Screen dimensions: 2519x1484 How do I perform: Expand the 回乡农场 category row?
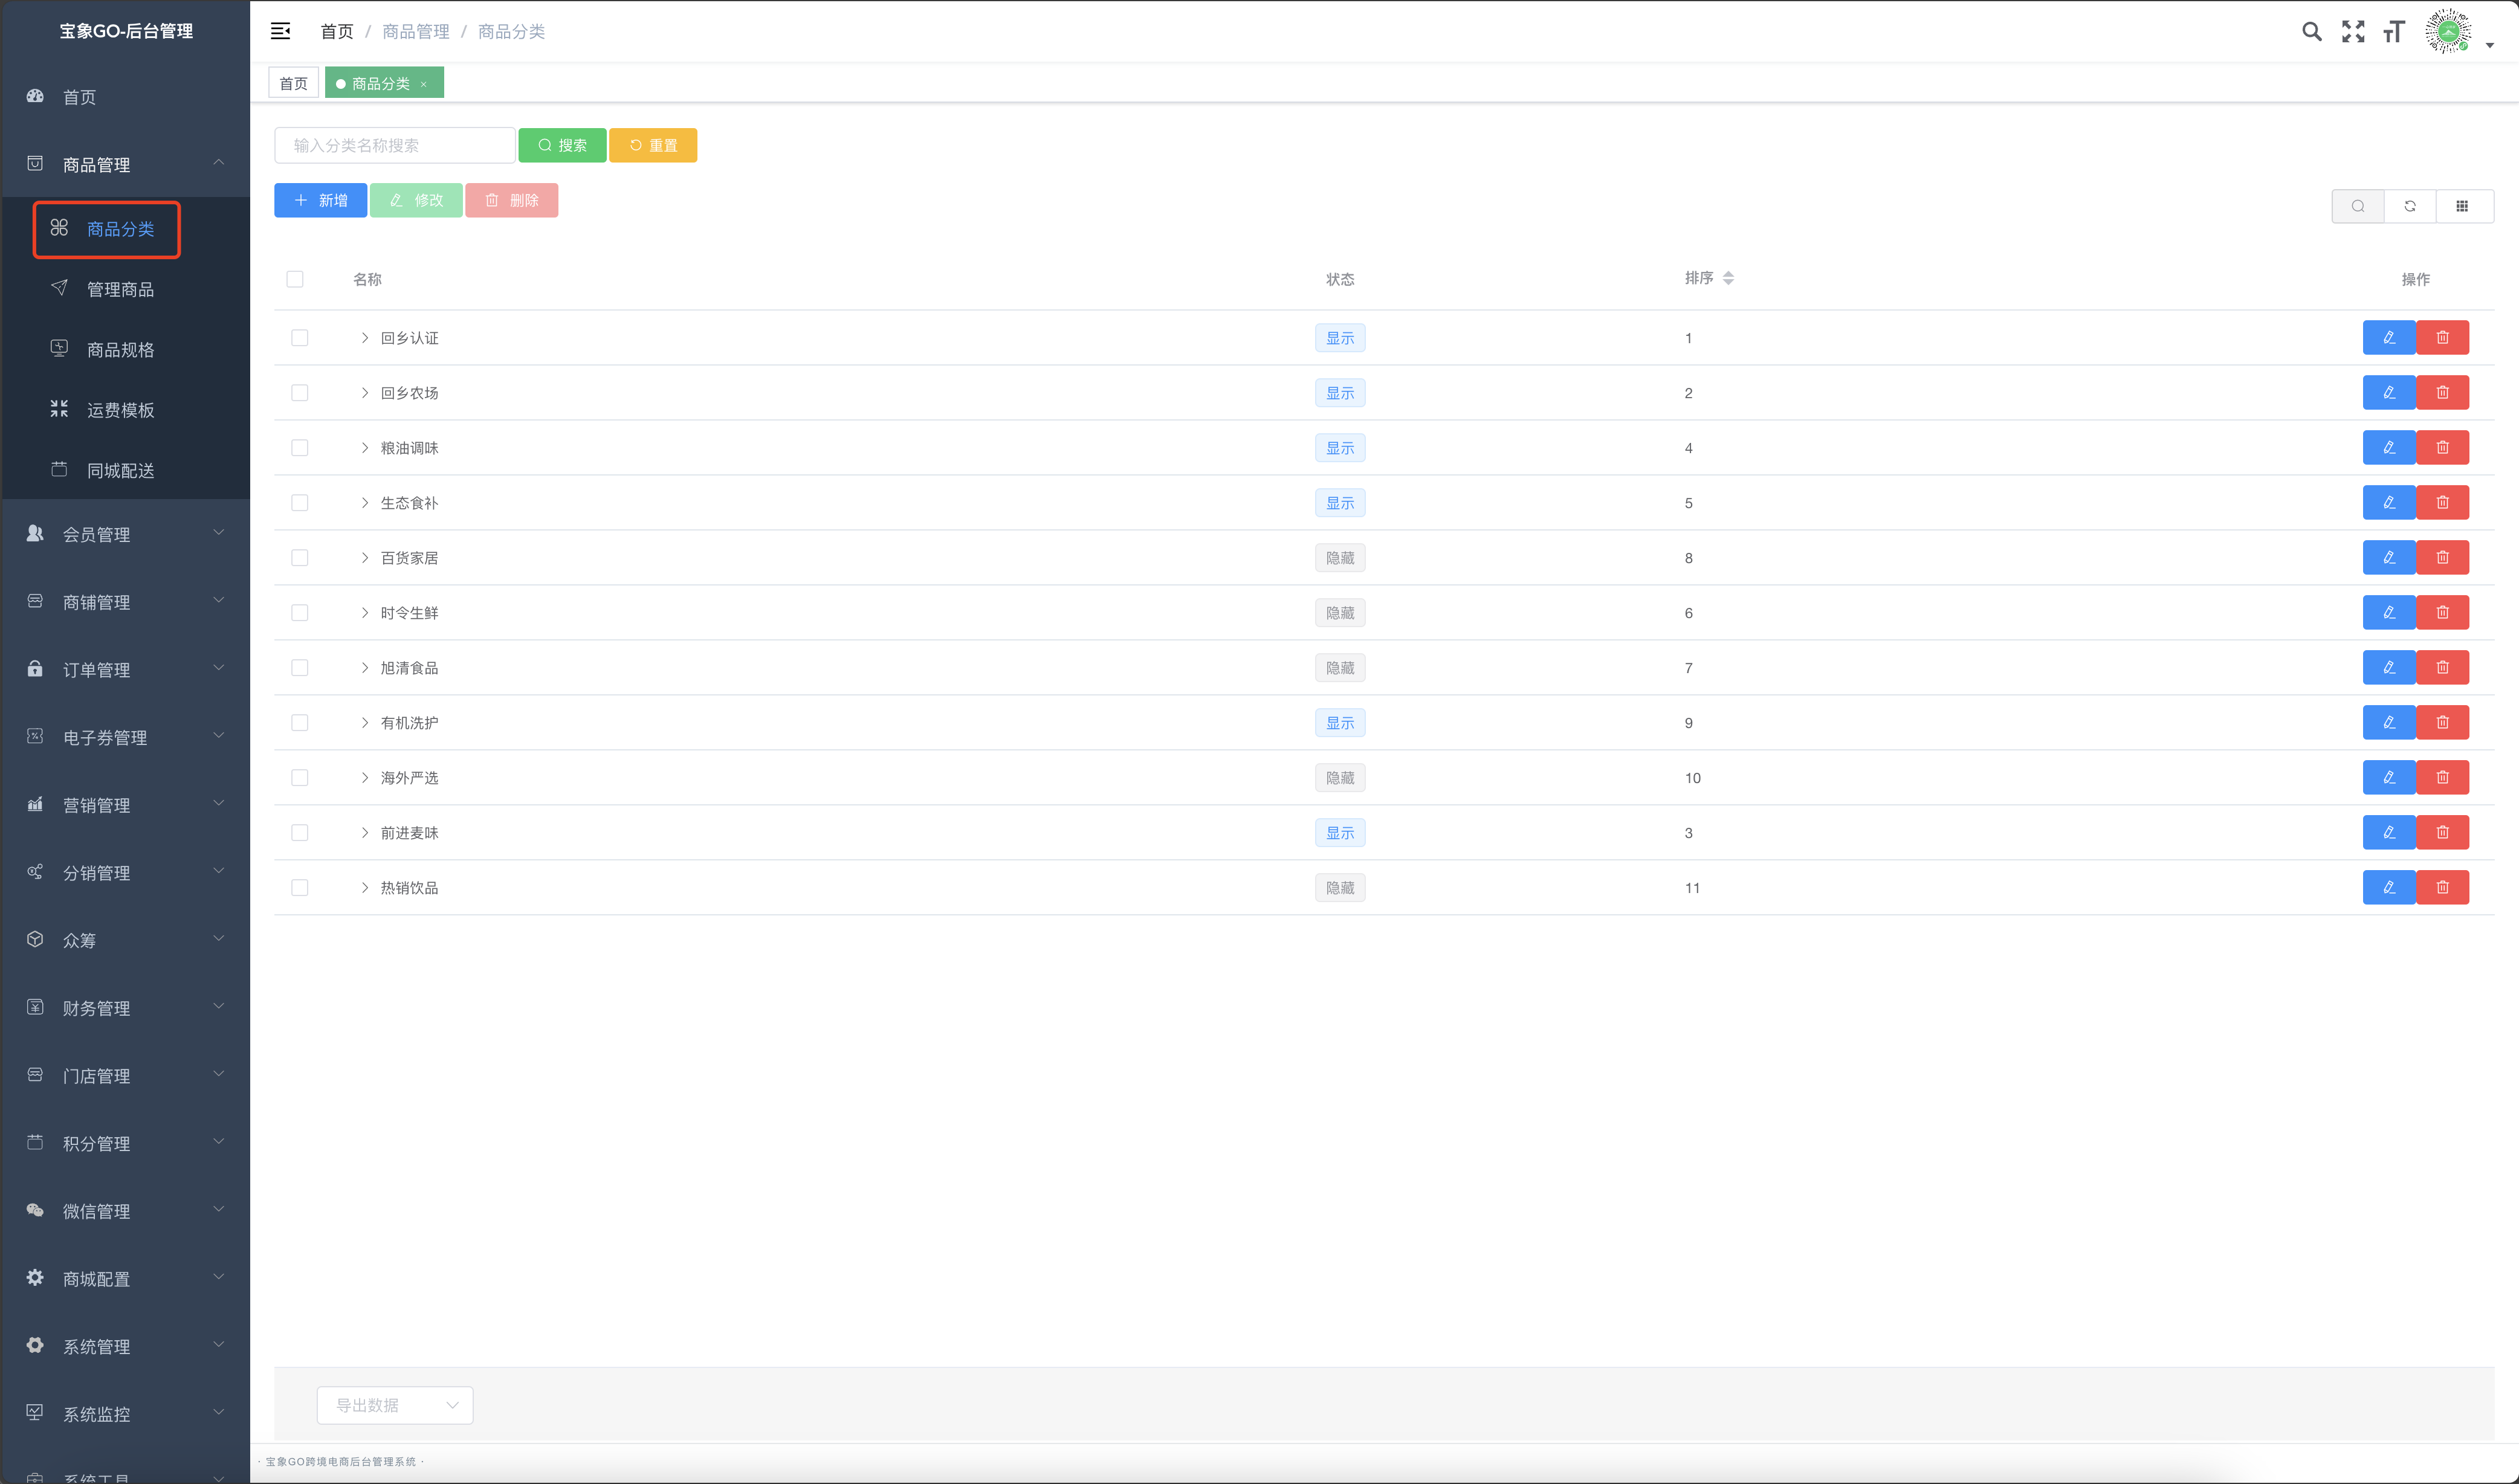pyautogui.click(x=365, y=393)
